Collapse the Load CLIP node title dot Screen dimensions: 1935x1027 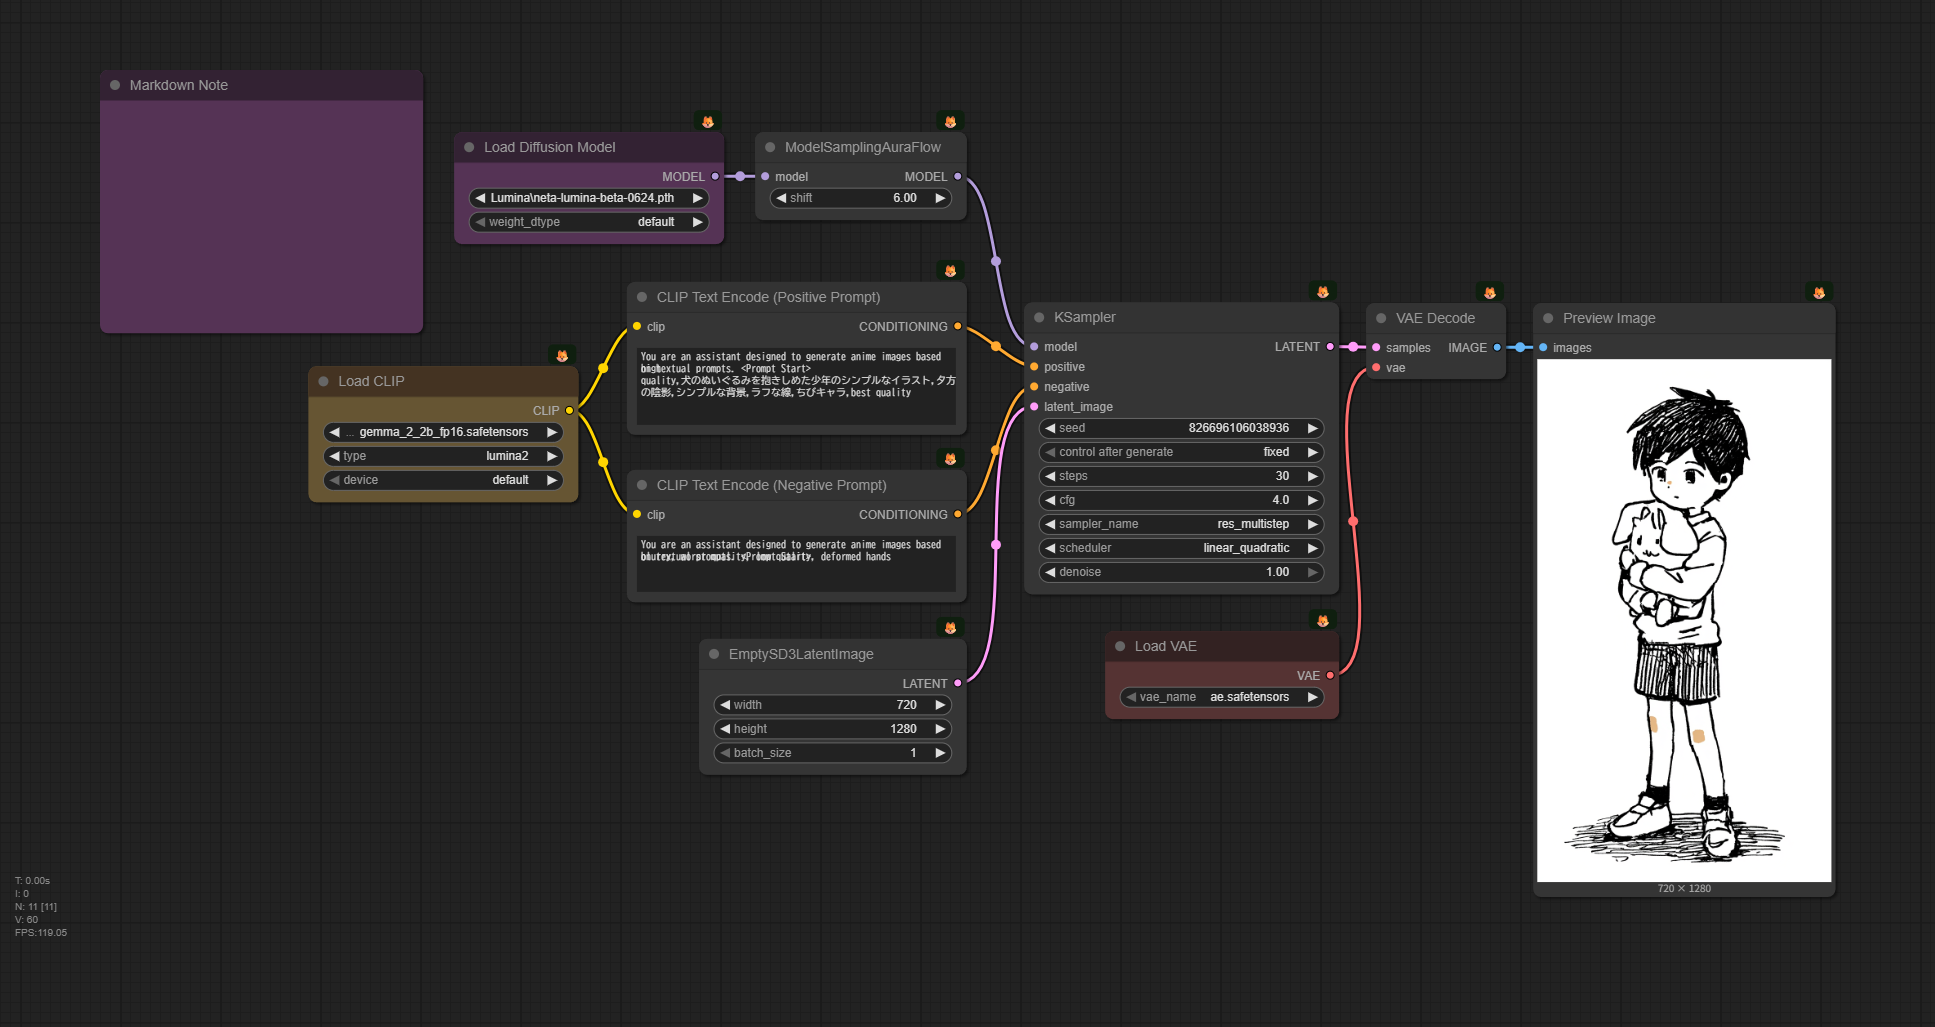pyautogui.click(x=323, y=381)
